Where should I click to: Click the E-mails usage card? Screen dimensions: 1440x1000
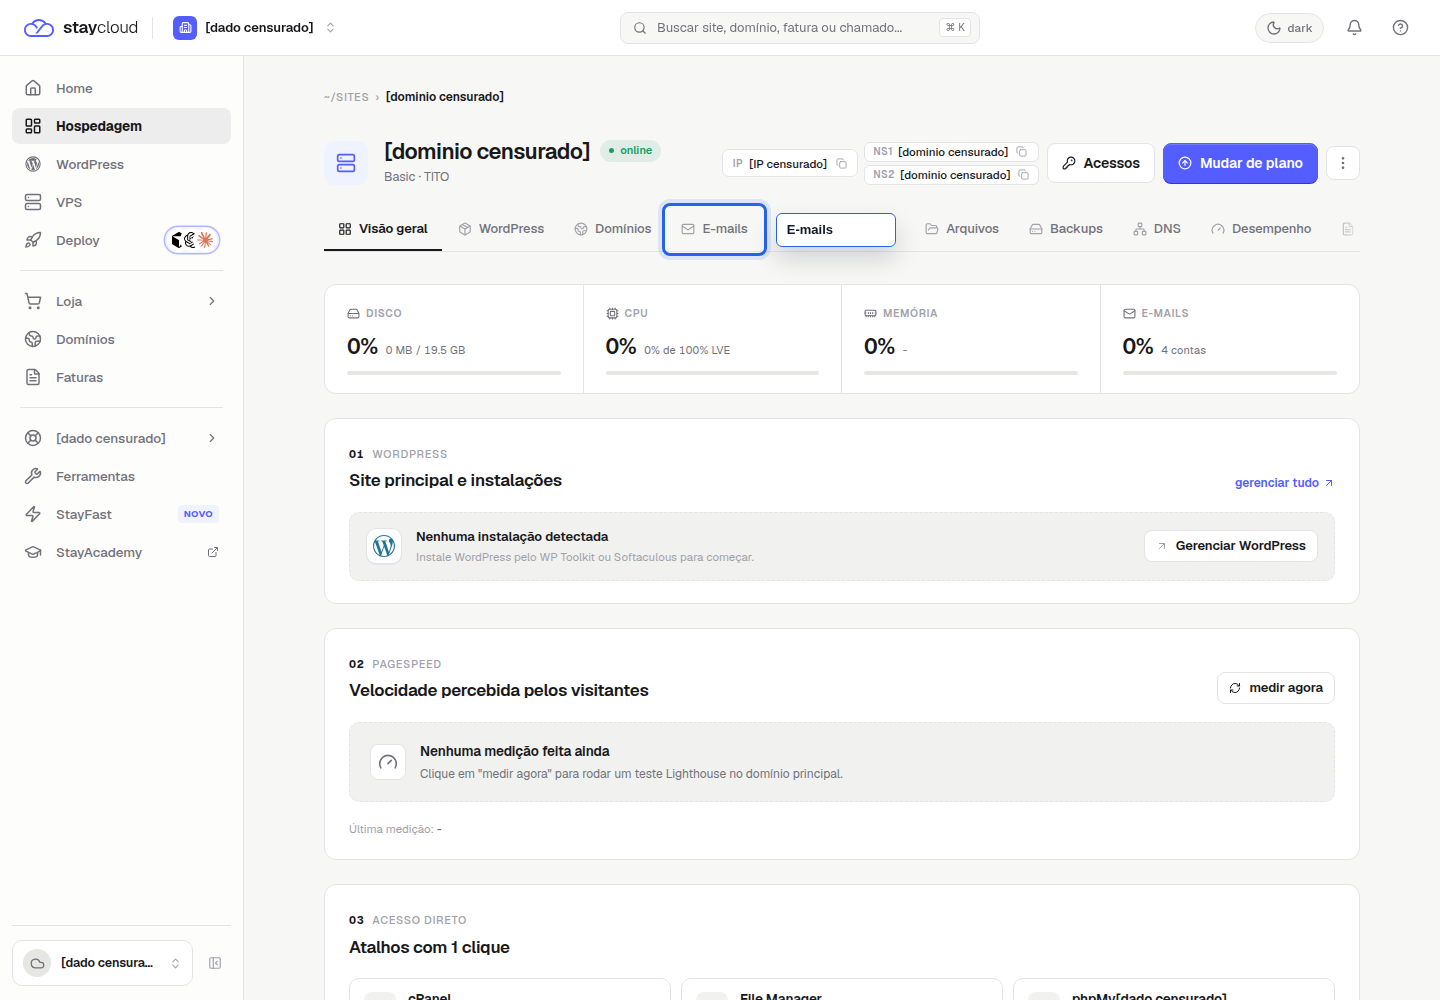tap(1230, 339)
